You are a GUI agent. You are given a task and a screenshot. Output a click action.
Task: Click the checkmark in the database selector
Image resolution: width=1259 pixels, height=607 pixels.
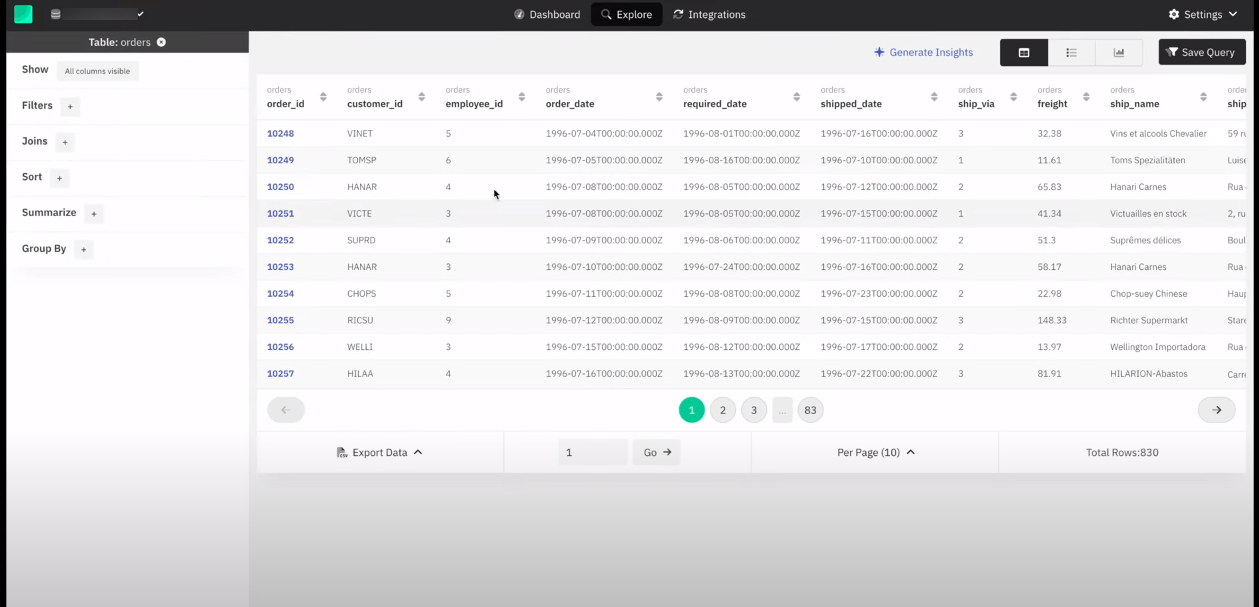point(141,14)
